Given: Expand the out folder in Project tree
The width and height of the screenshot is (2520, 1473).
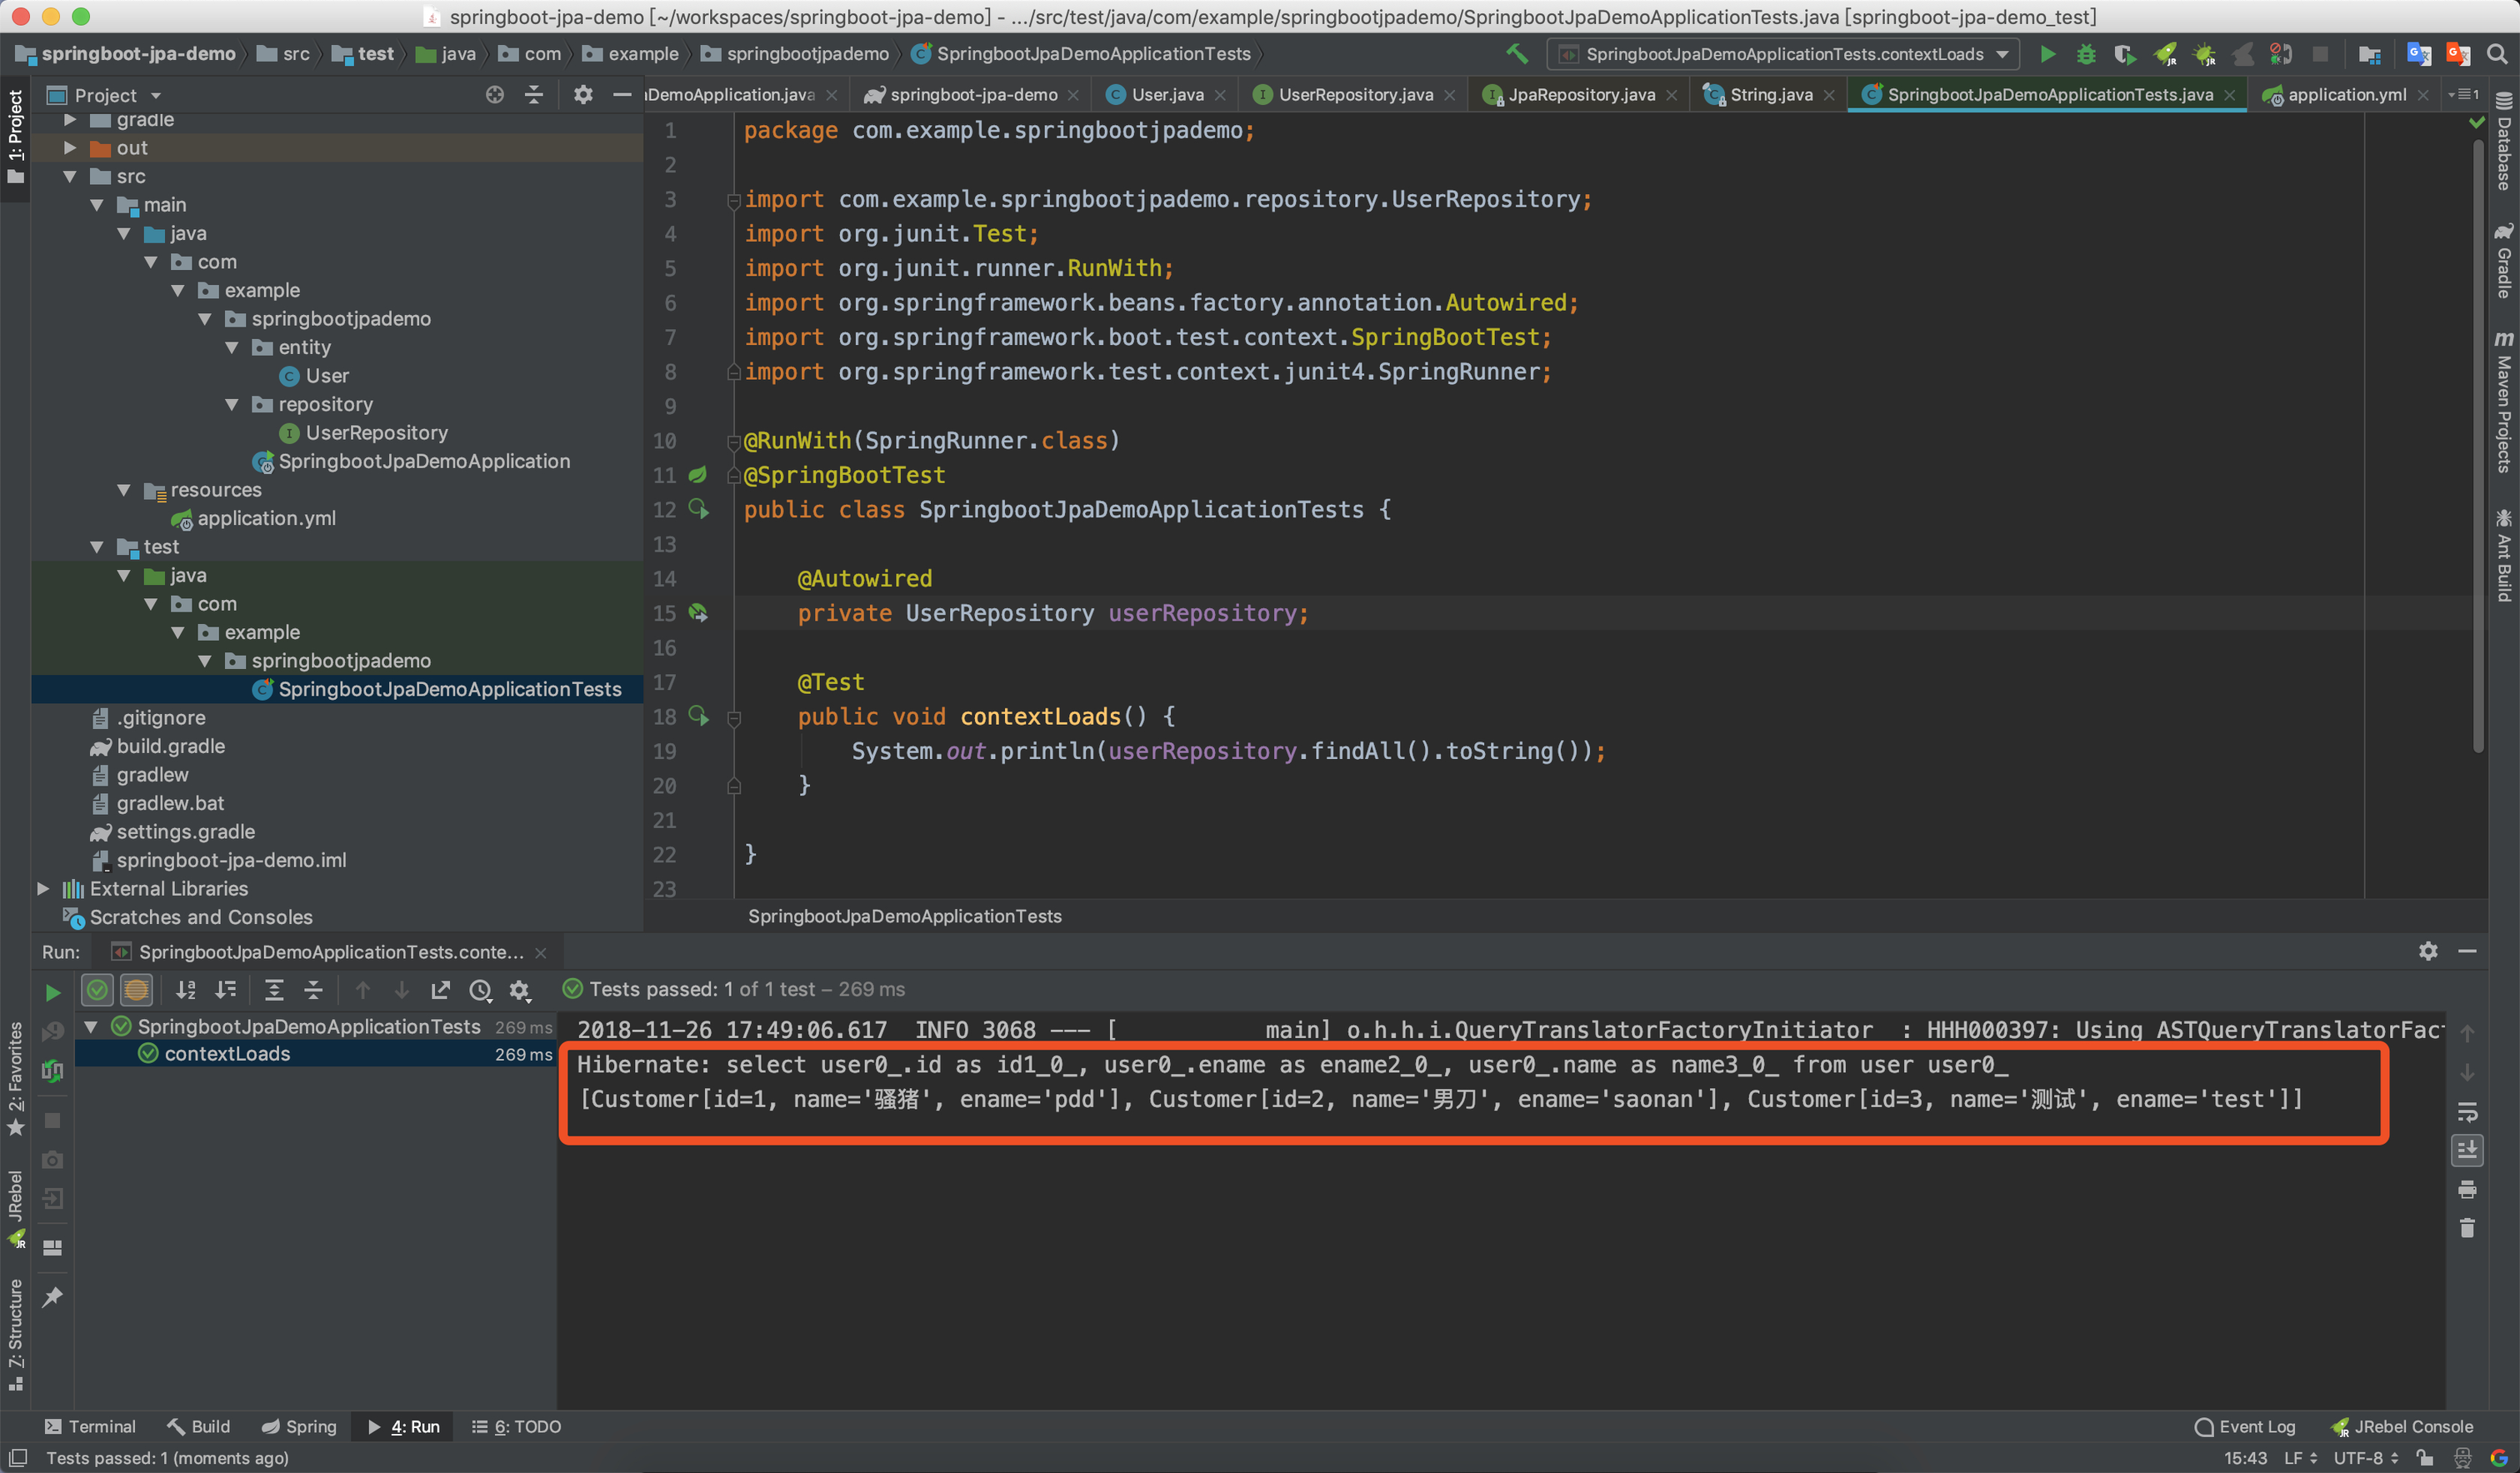Looking at the screenshot, I should (x=70, y=148).
